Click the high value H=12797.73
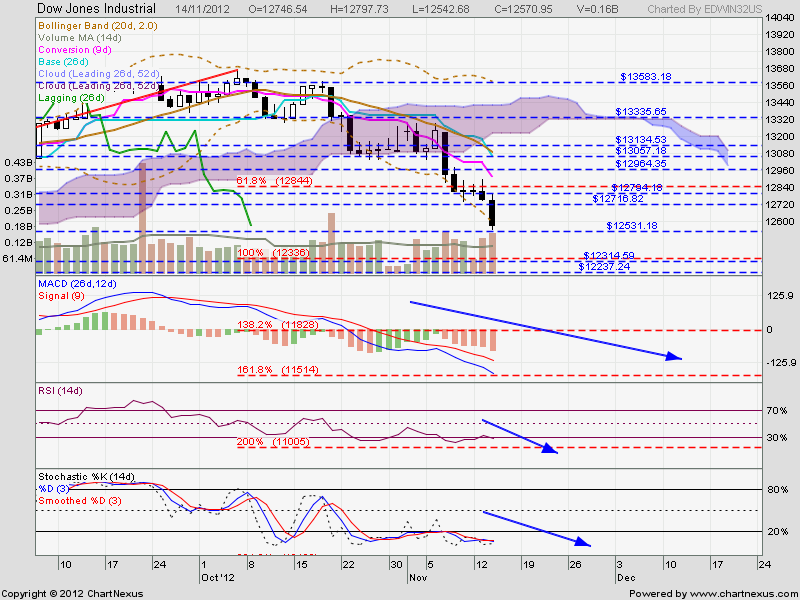Screen dimensions: 800x600 coord(359,9)
